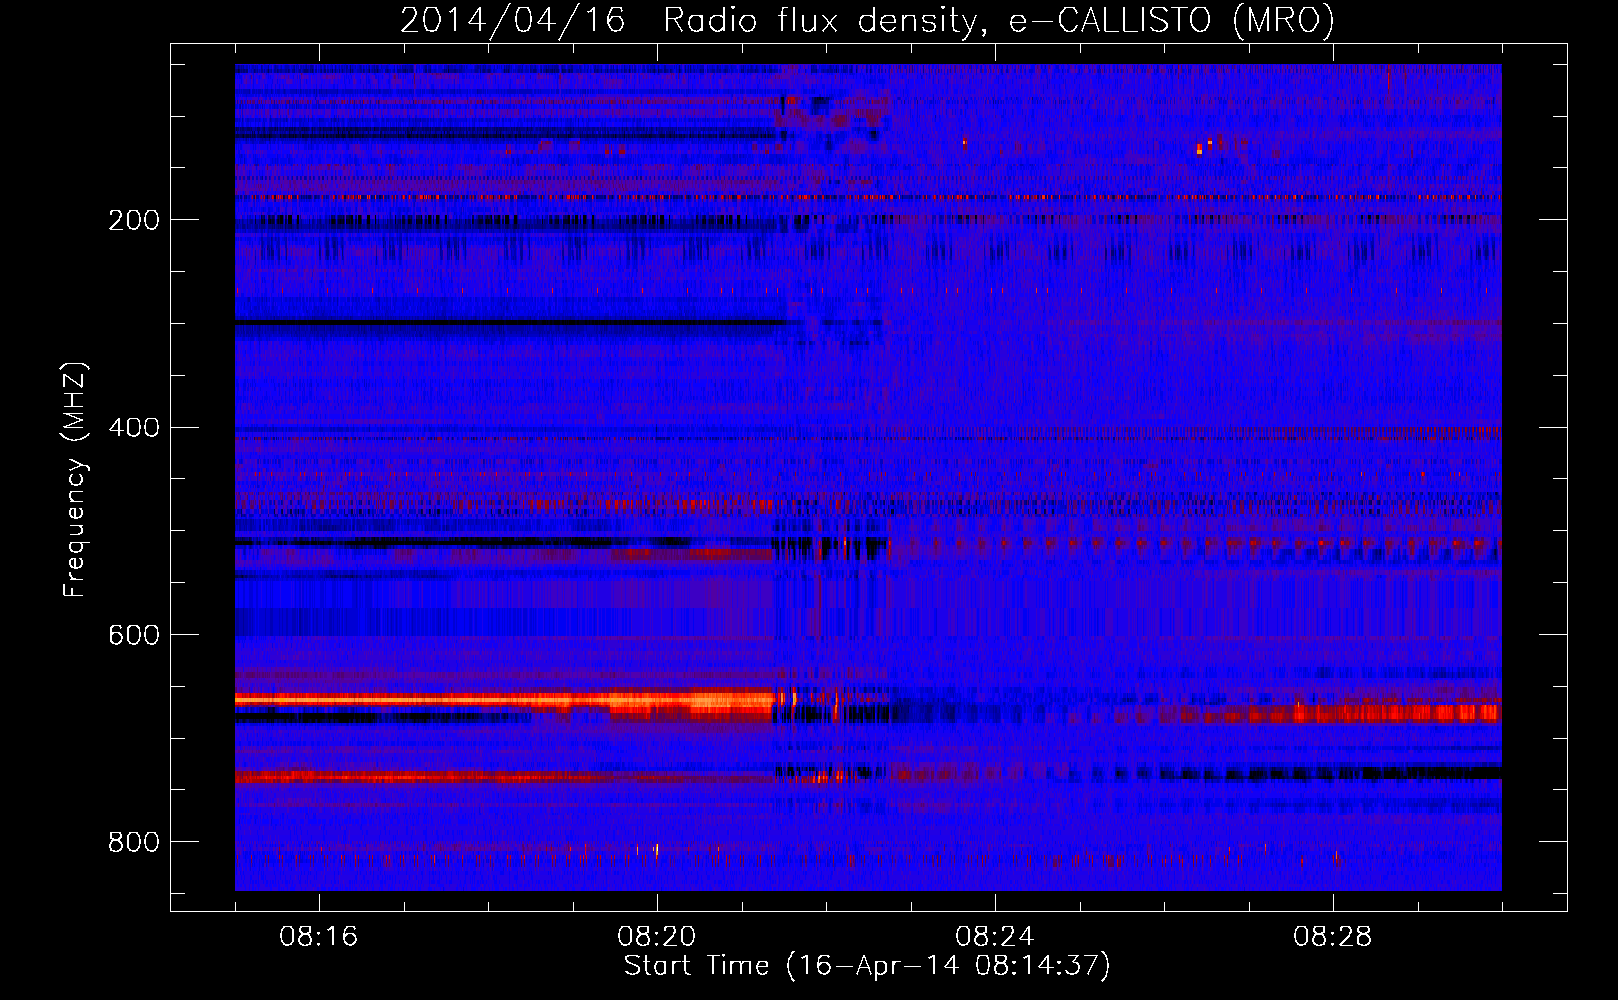Click the 08:16 time tick label

tap(319, 937)
